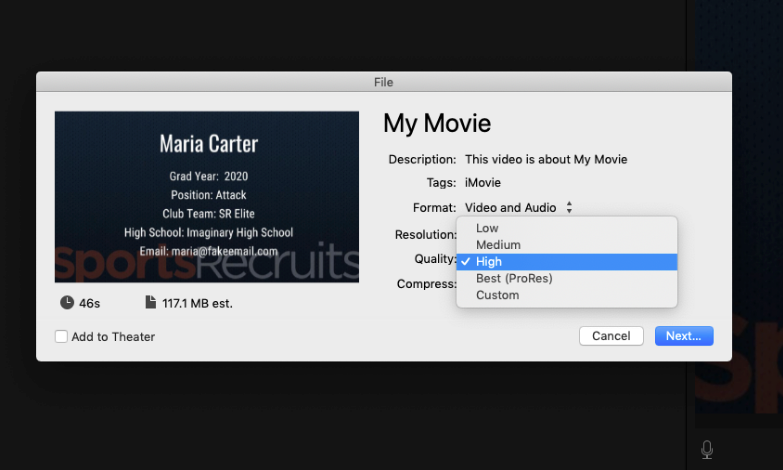Click the 117.1 MB est. text
This screenshot has width=783, height=470.
click(197, 303)
